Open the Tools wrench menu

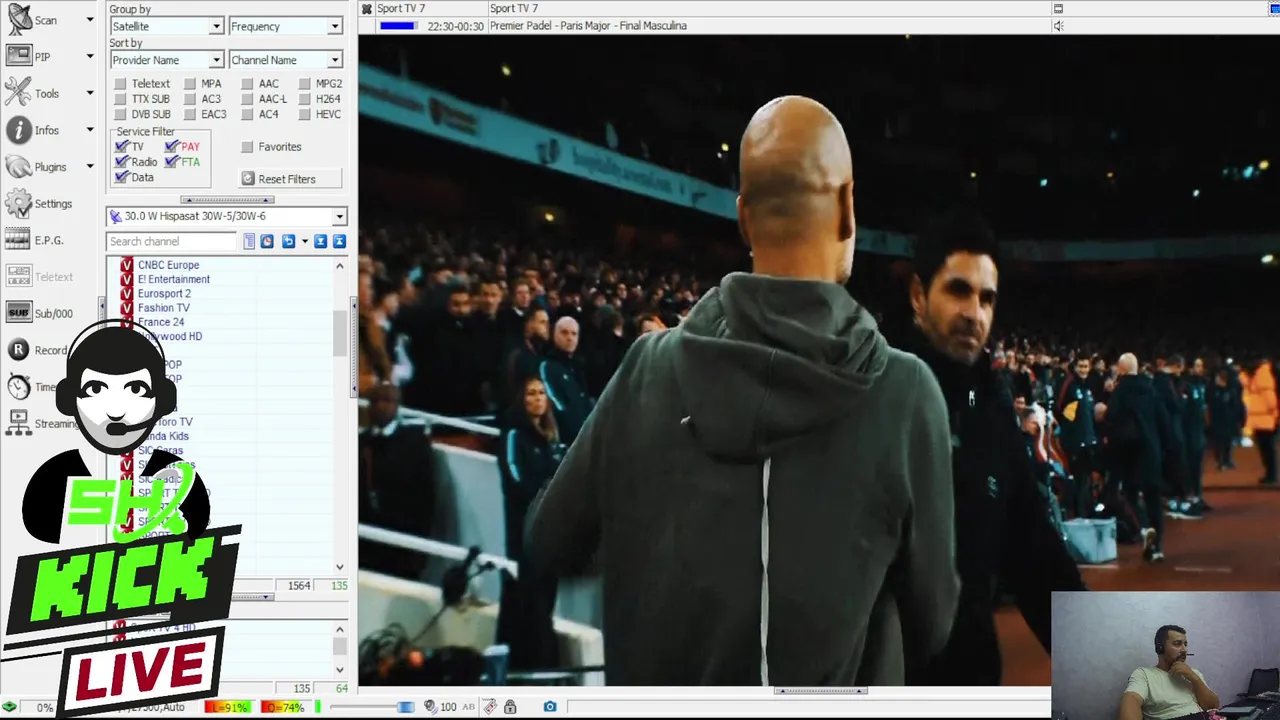[x=33, y=93]
